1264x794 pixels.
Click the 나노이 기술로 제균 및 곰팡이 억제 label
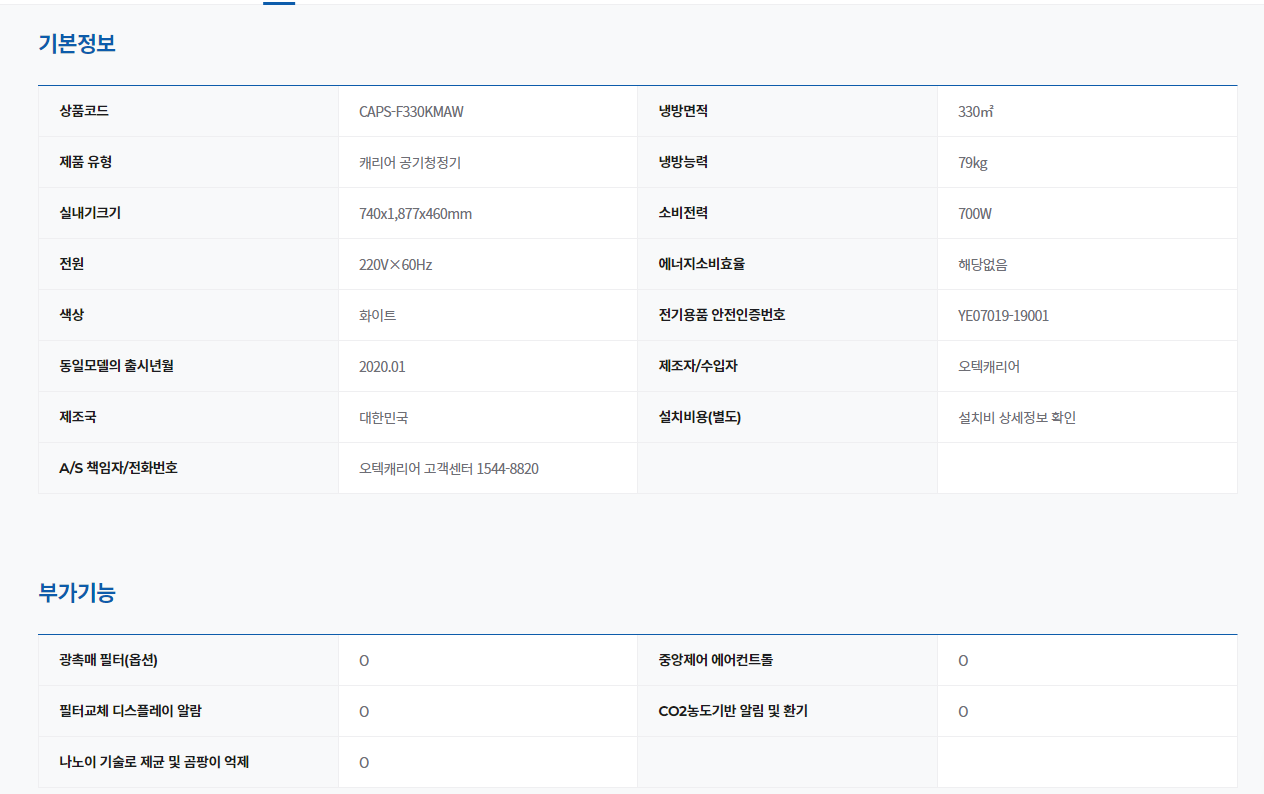point(153,762)
